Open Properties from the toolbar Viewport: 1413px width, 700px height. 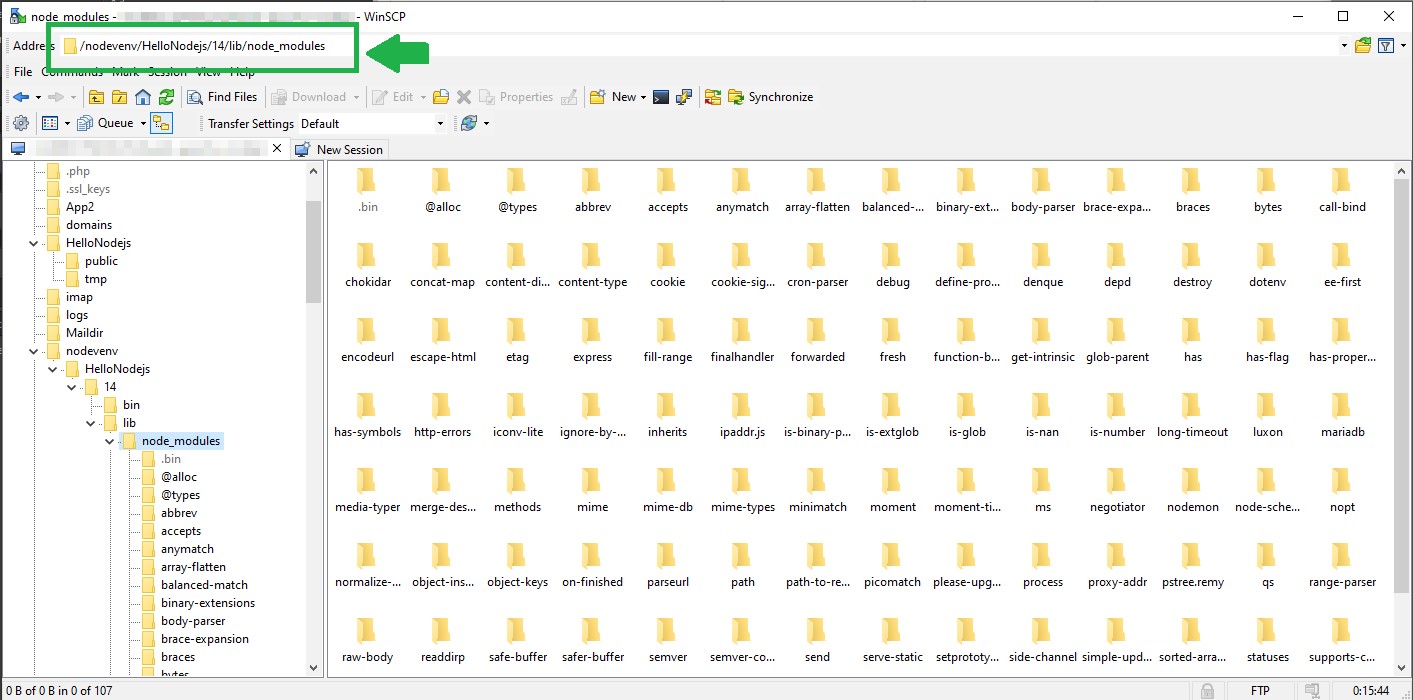pos(516,97)
